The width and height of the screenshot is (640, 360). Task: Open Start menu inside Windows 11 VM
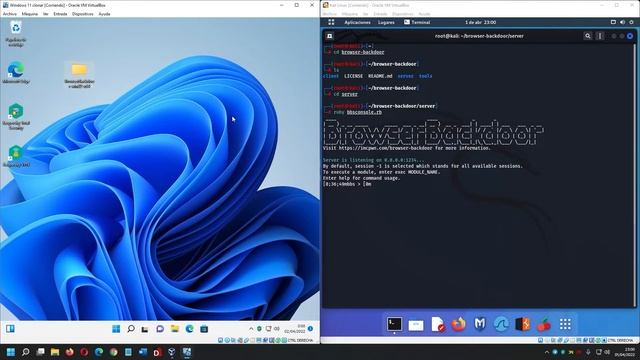coord(116,329)
